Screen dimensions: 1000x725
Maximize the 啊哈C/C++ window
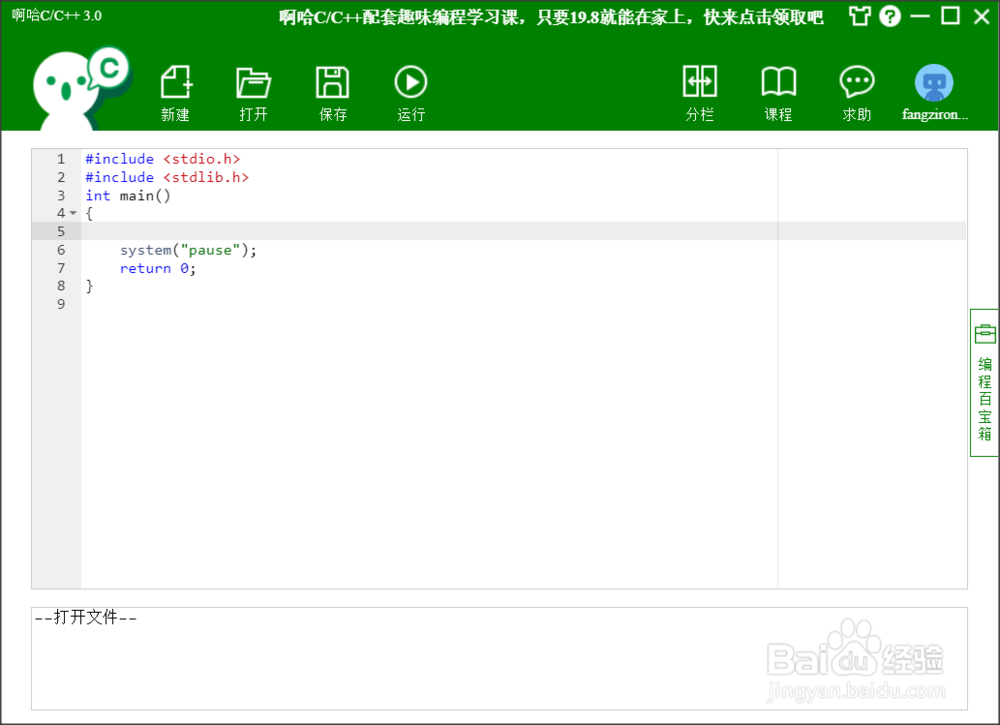950,16
